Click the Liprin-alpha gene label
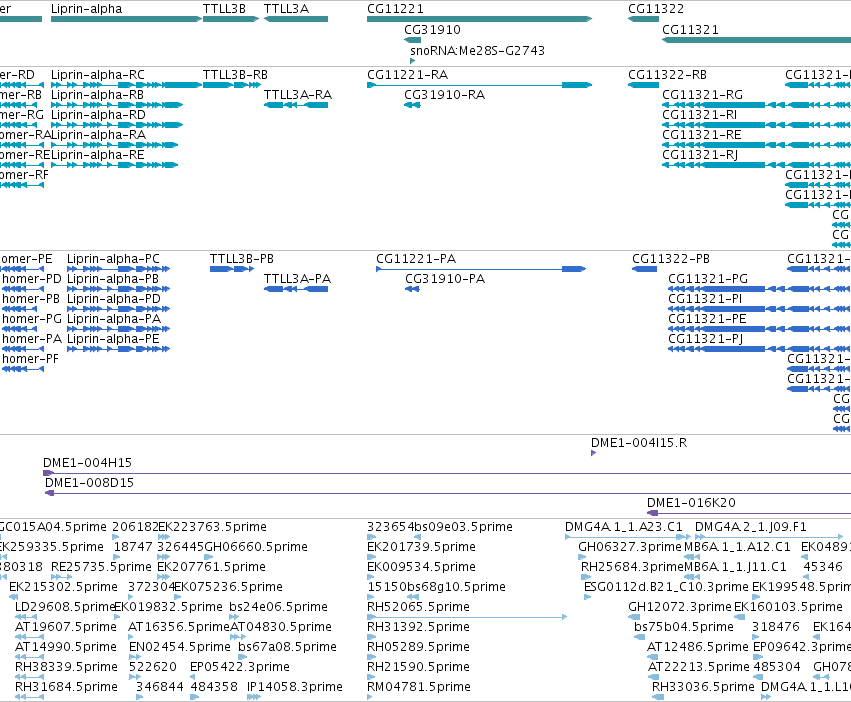 click(86, 9)
